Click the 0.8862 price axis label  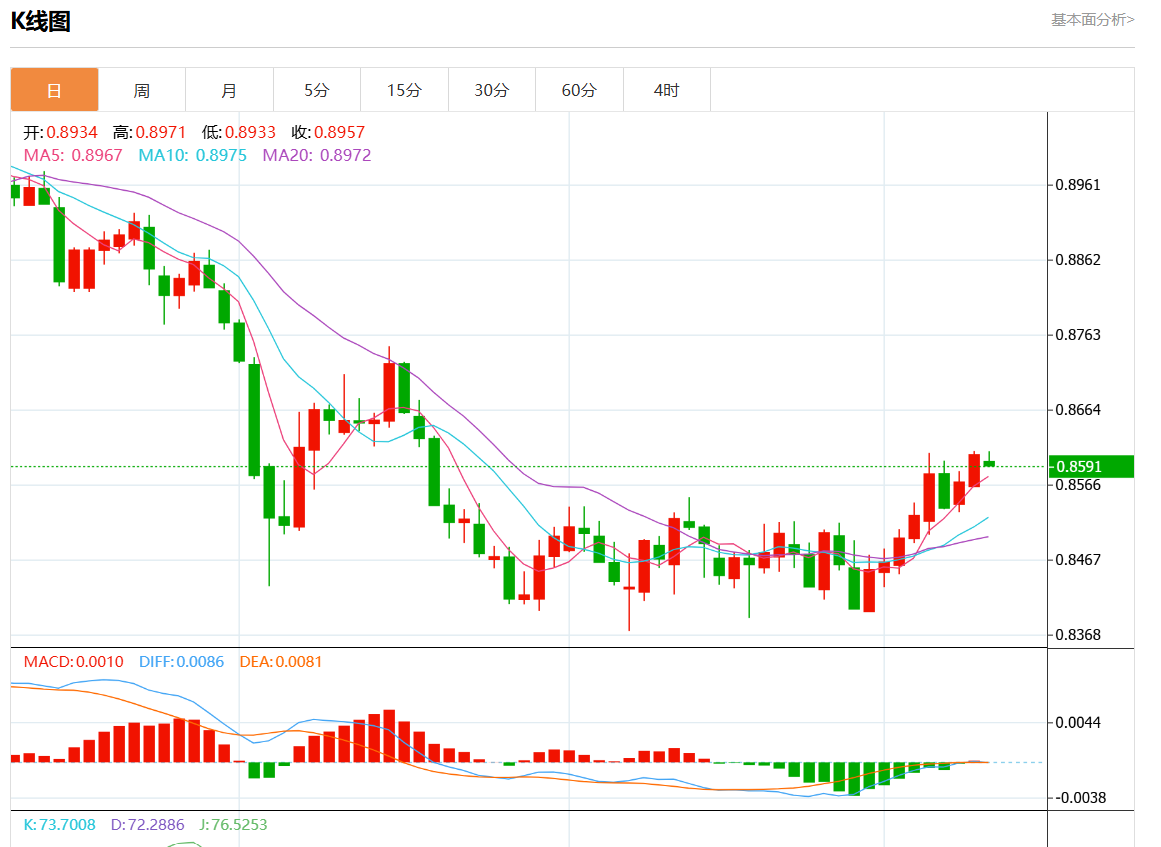coord(1078,260)
